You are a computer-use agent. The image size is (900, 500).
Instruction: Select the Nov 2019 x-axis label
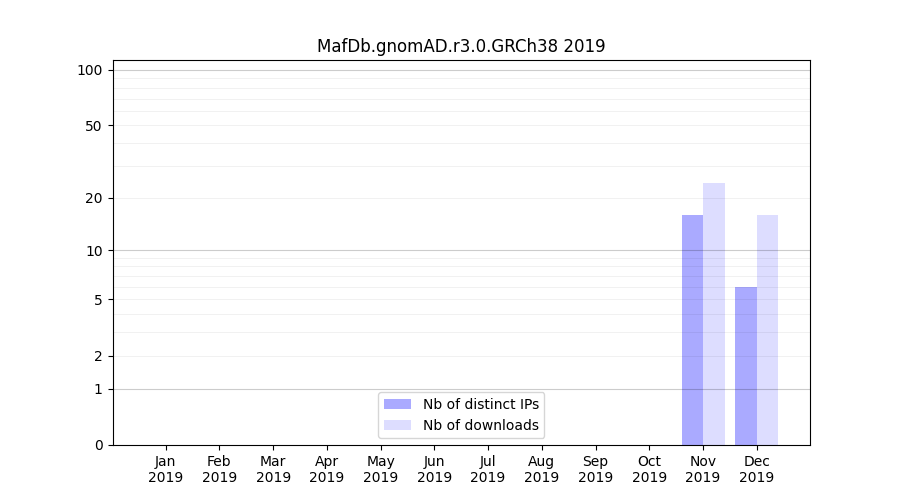click(x=703, y=469)
